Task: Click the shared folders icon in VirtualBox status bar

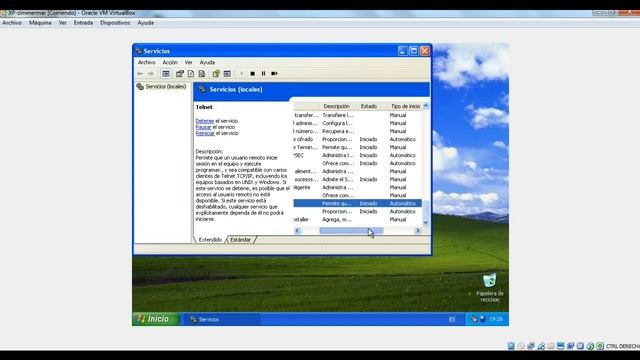Action: pyautogui.click(x=551, y=346)
